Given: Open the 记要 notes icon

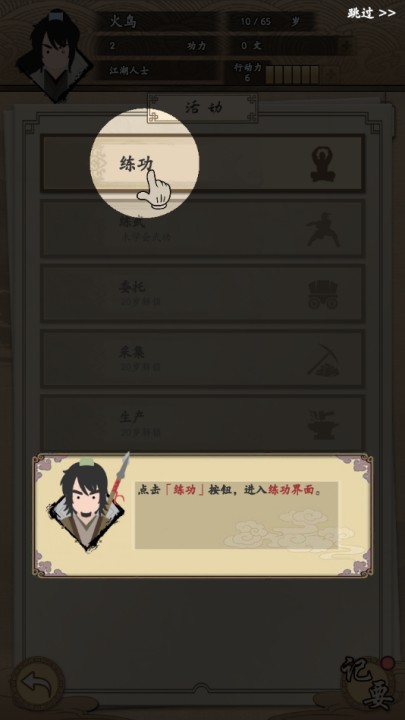Looking at the screenshot, I should point(367,684).
